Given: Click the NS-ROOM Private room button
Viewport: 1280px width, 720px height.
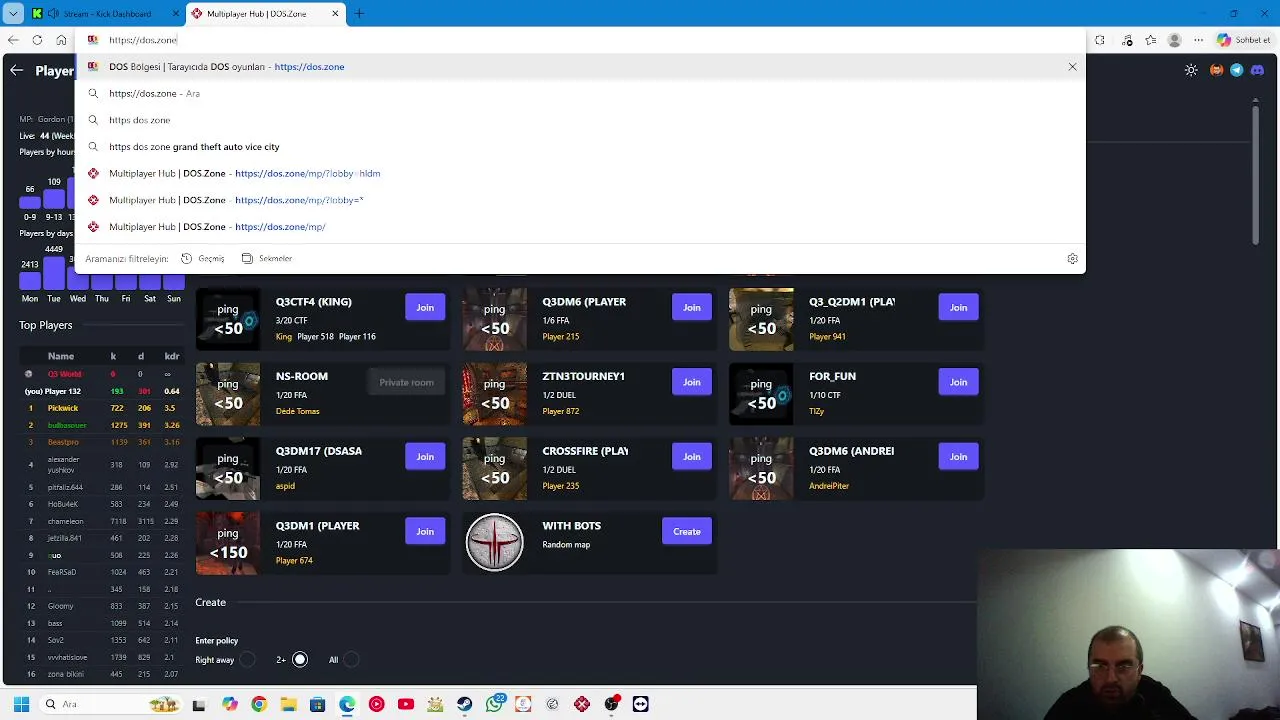Looking at the screenshot, I should [406, 382].
